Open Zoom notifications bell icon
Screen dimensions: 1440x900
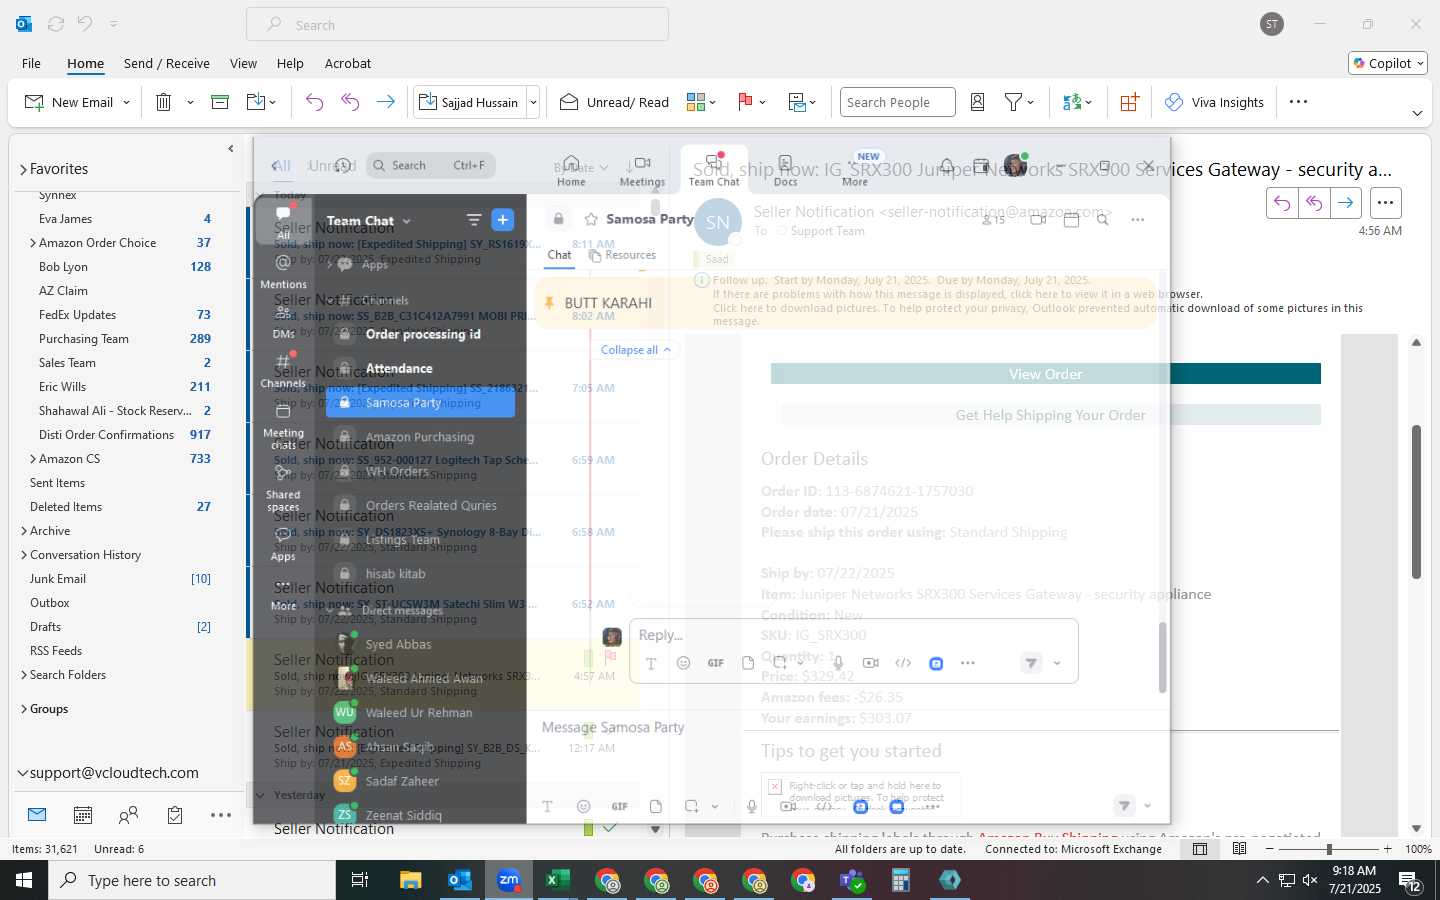click(x=947, y=165)
